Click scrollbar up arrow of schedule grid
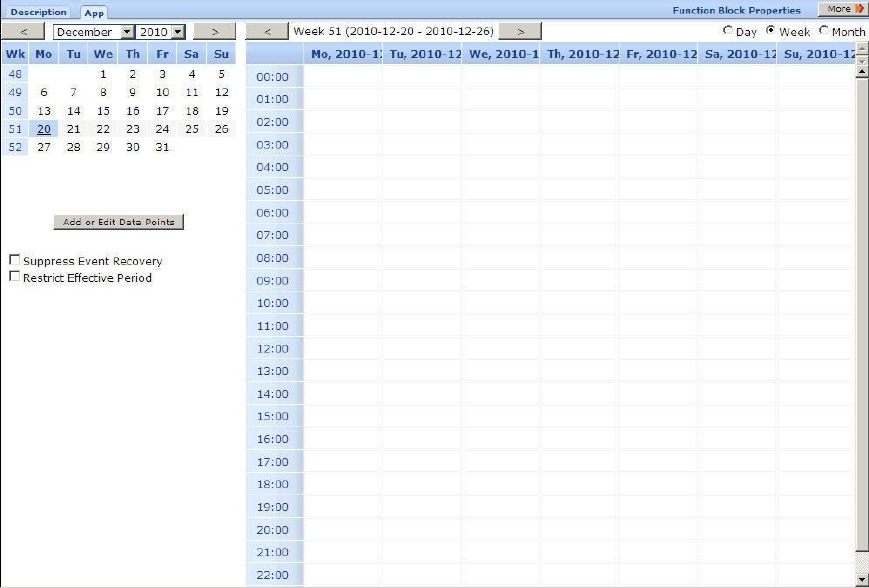Screen dimensions: 869x588 point(862,71)
